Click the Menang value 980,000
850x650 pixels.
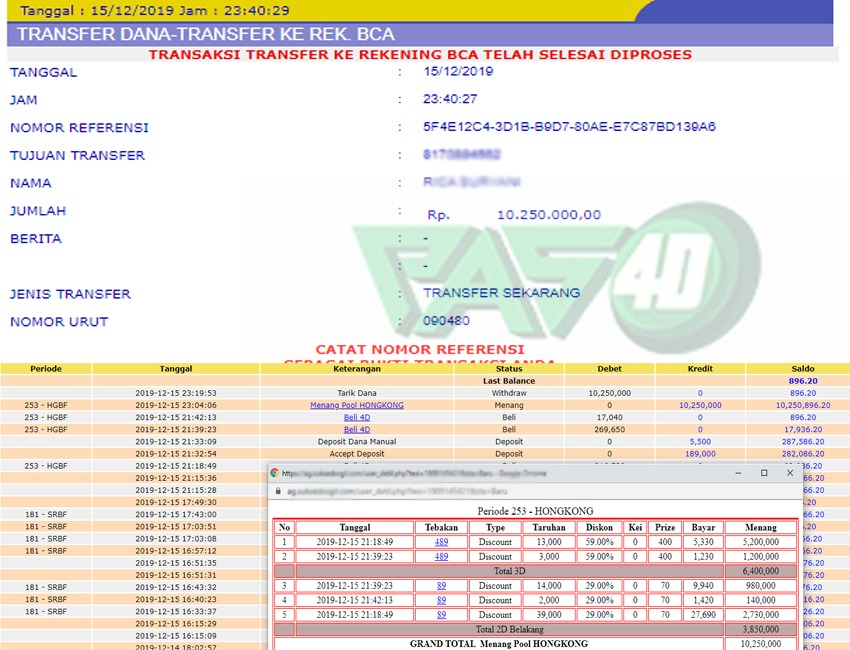pos(761,585)
